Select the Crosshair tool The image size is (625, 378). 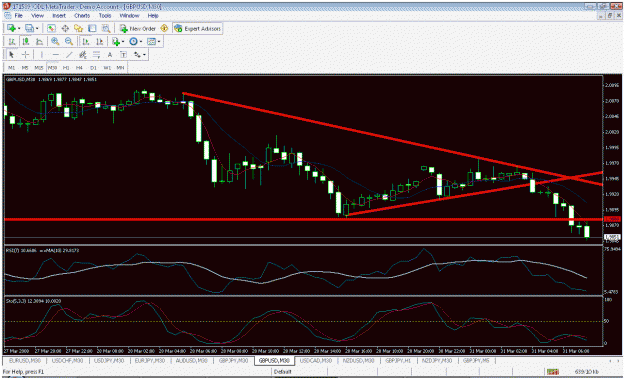click(26, 55)
